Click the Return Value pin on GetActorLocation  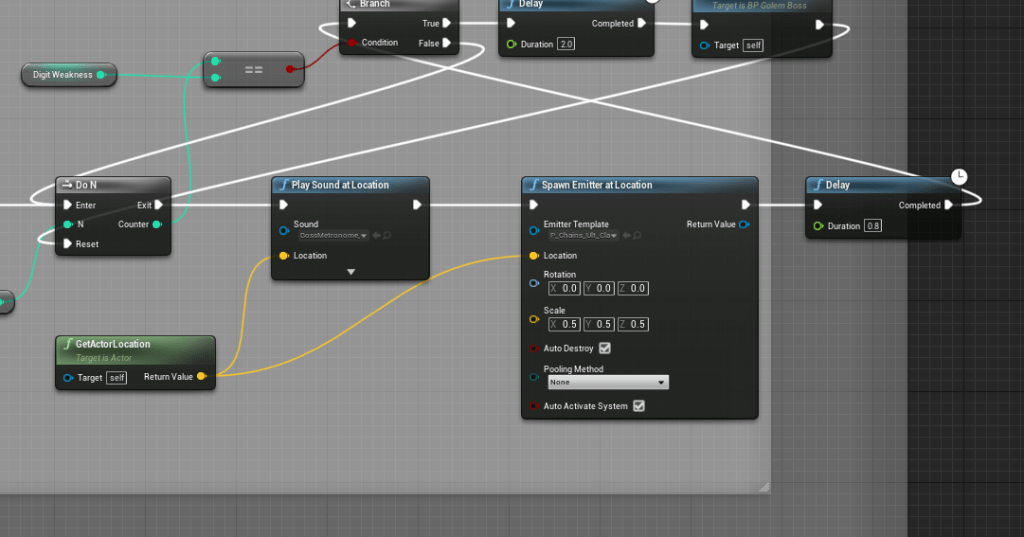[x=201, y=377]
